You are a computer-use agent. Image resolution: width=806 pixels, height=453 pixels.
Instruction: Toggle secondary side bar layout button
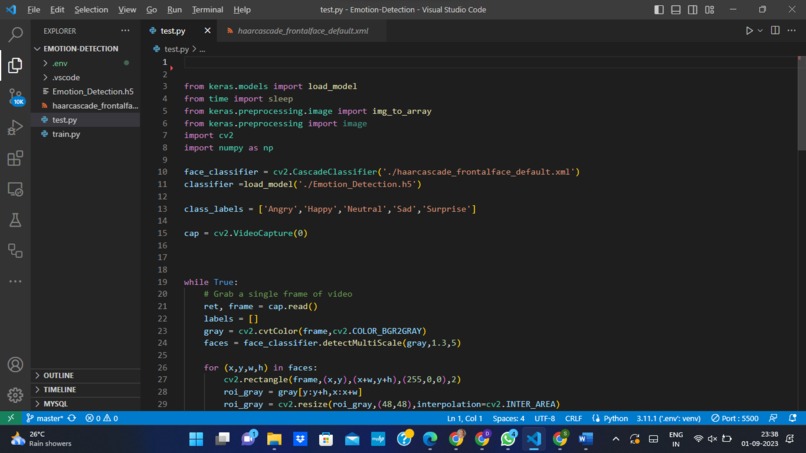(x=692, y=10)
